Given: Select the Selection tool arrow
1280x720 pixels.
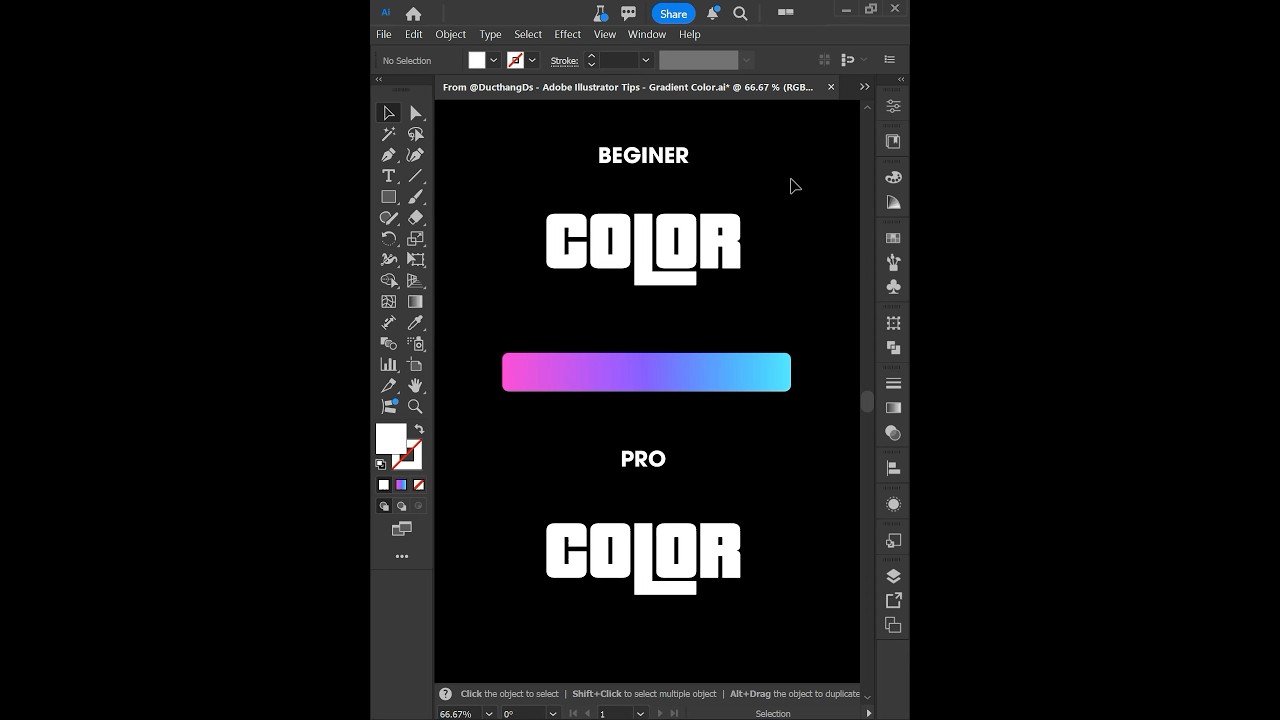Looking at the screenshot, I should click(x=389, y=113).
